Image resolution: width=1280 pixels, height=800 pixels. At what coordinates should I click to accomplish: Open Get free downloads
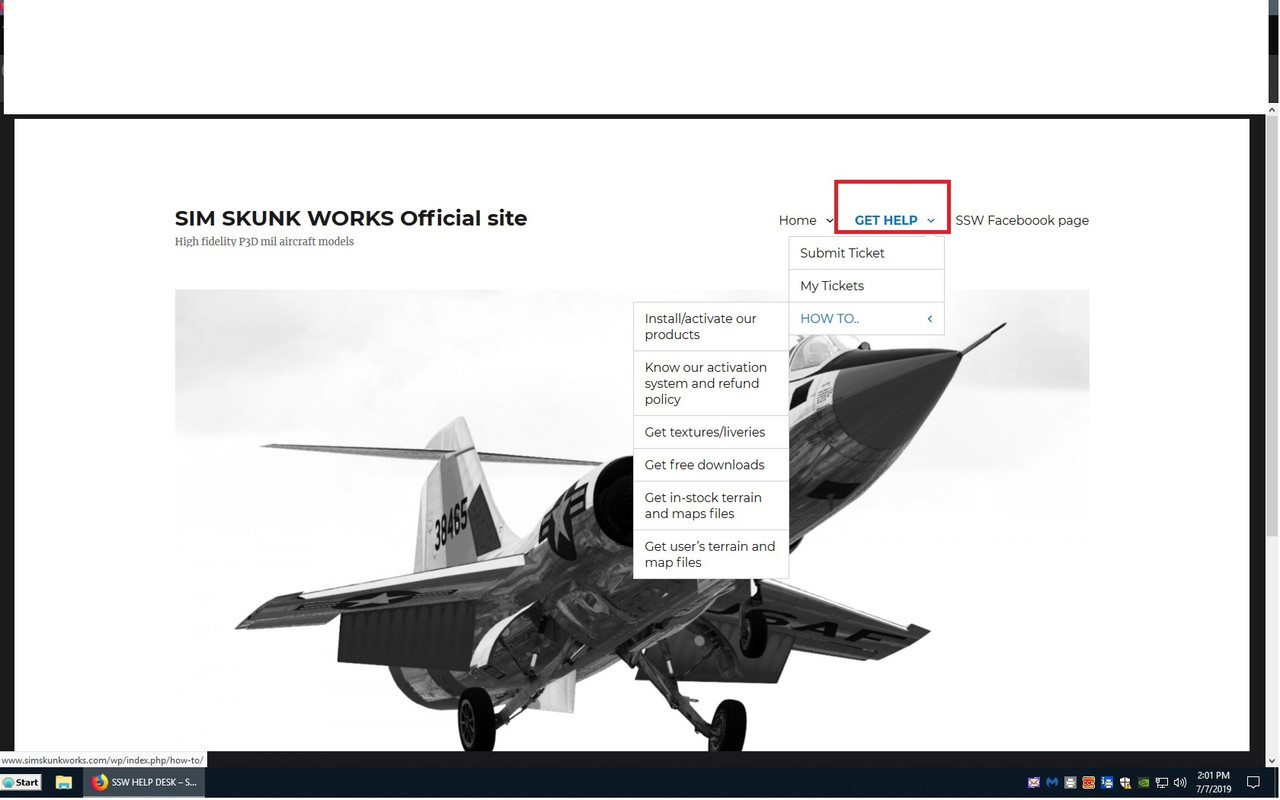pyautogui.click(x=711, y=465)
